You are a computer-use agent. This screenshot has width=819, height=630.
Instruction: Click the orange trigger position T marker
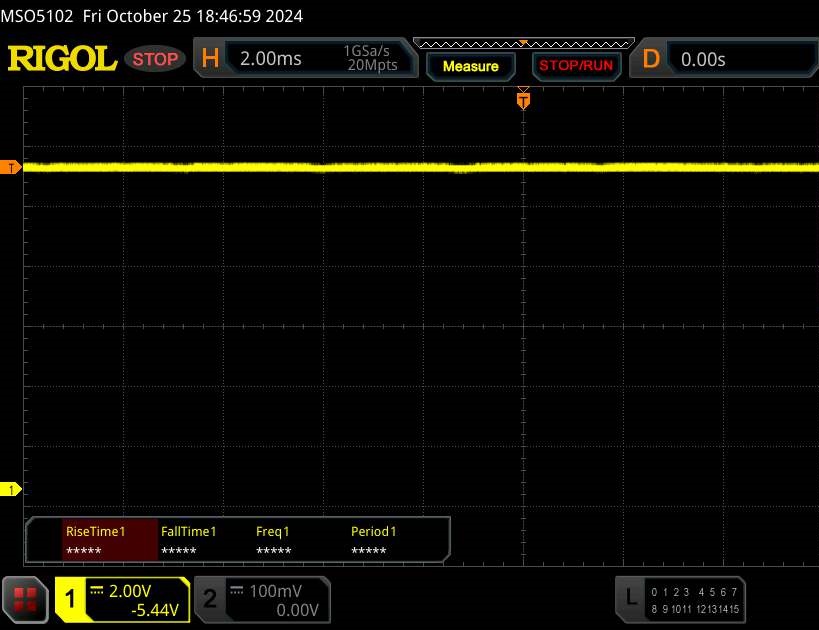click(523, 100)
